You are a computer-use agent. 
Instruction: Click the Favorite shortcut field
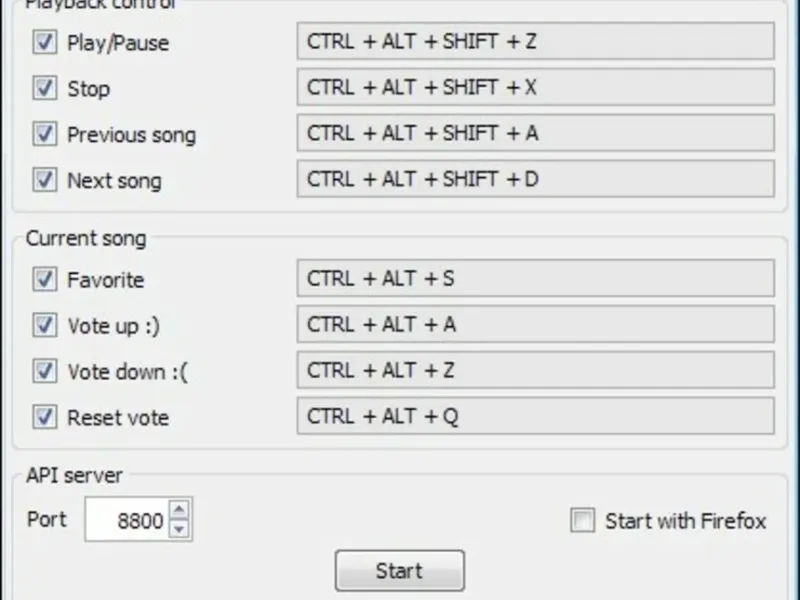click(535, 279)
